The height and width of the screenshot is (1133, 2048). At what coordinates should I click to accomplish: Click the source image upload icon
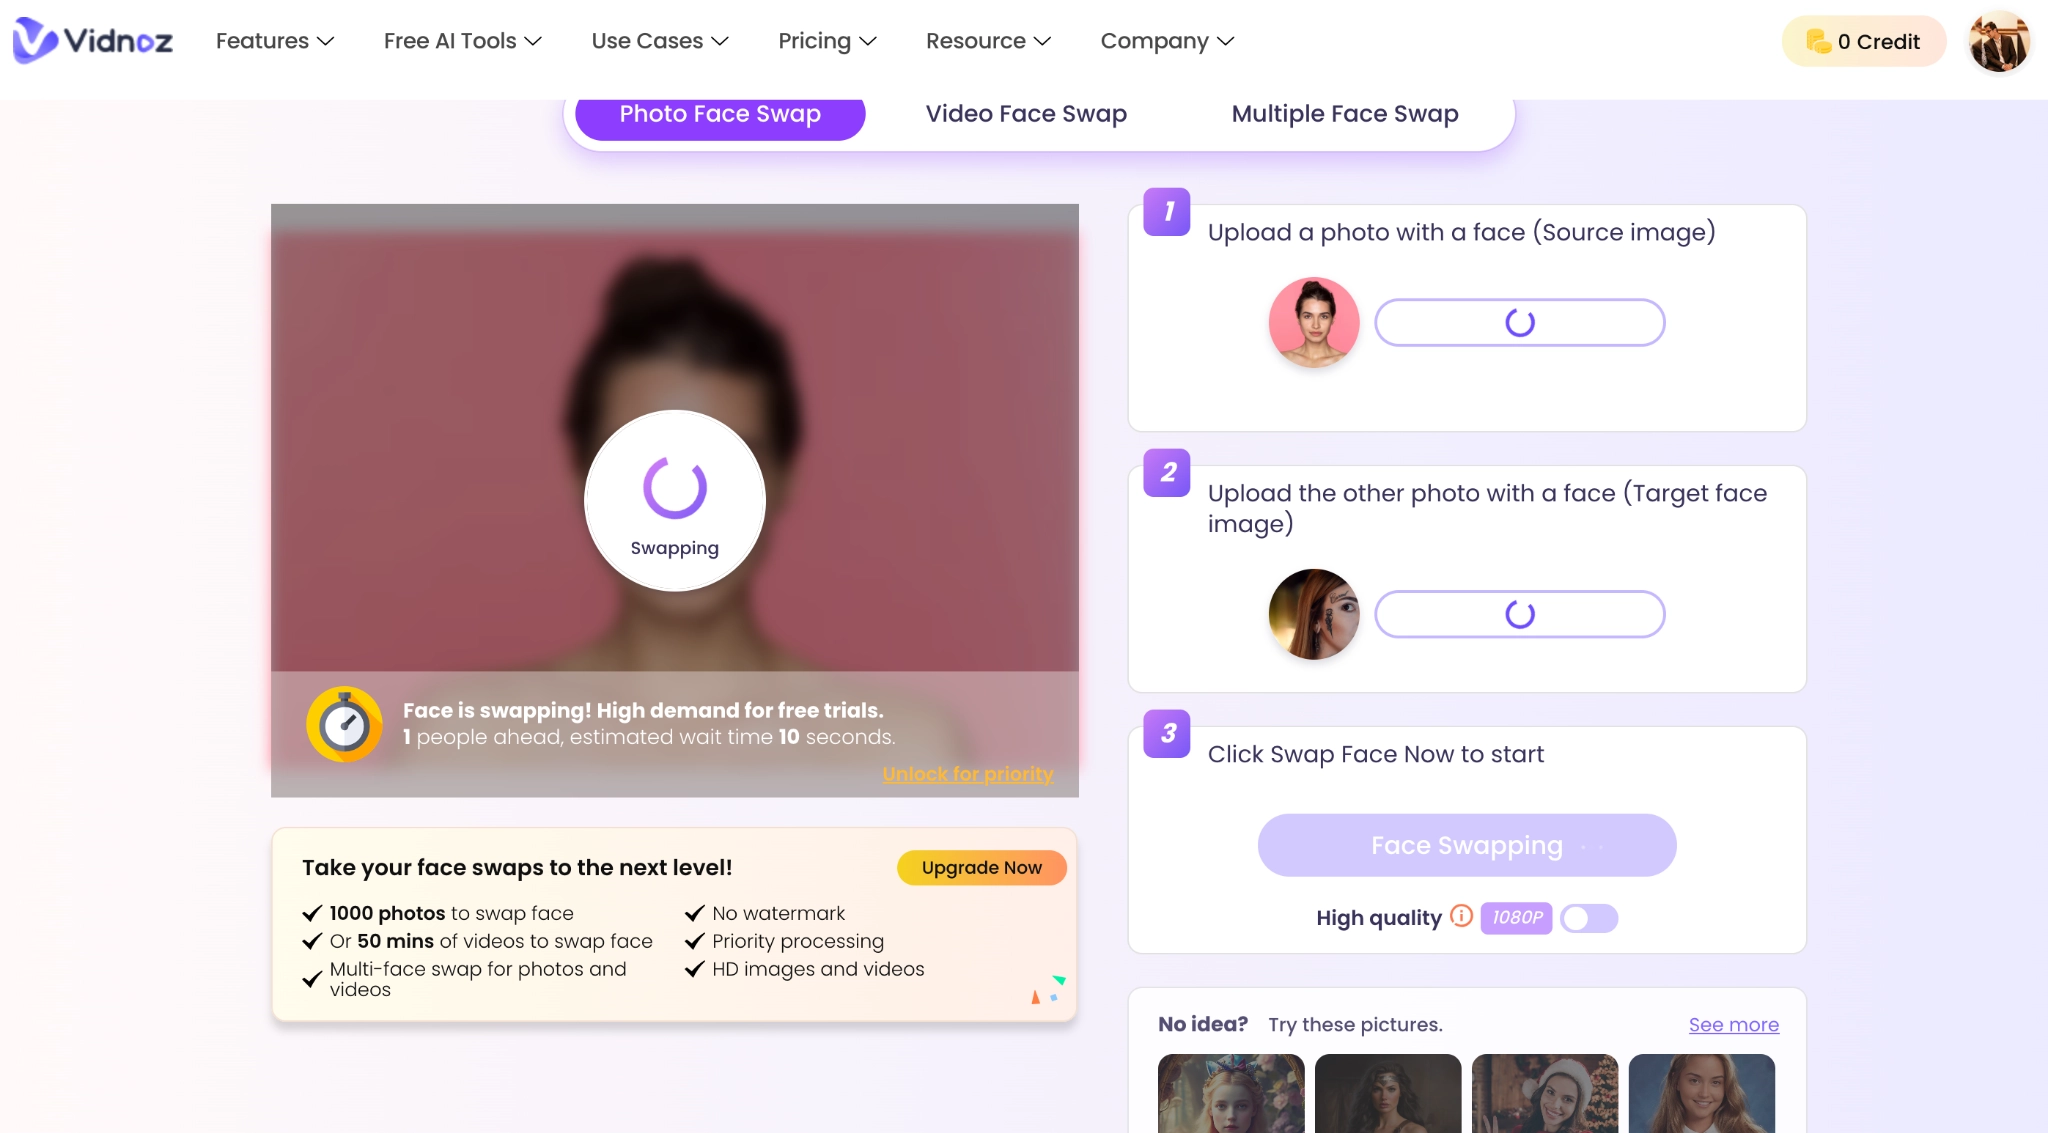point(1313,322)
